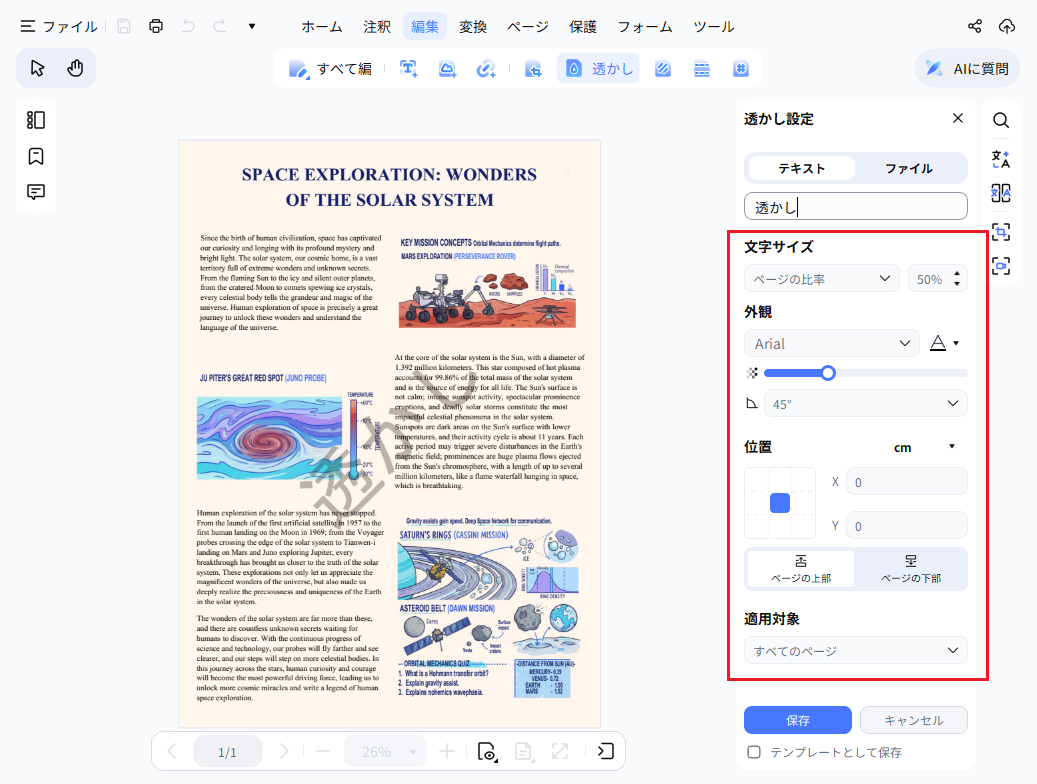Viewport: 1037px width, 784px height.
Task: Open the 保護 menu tab
Action: pos(583,26)
